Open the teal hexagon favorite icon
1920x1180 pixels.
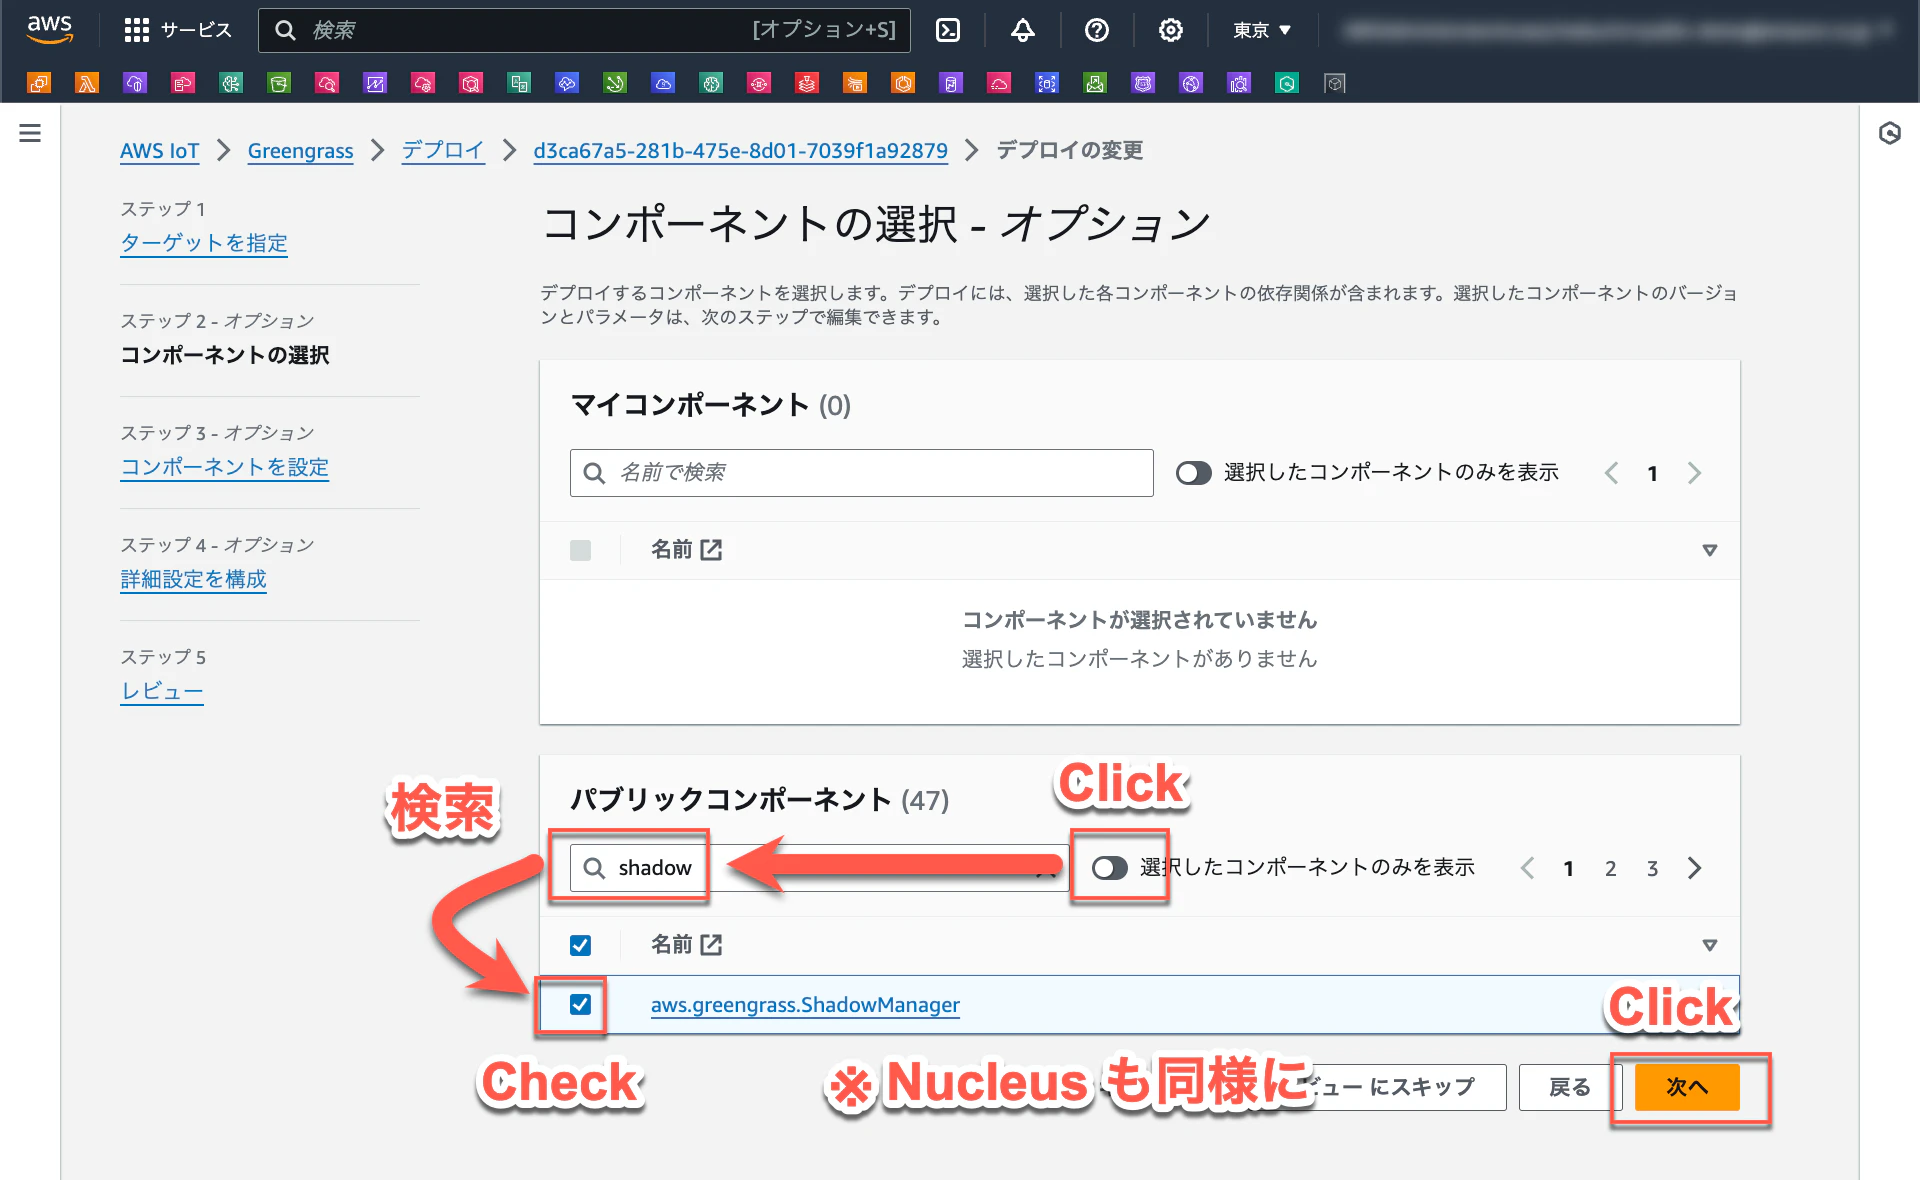pyautogui.click(x=1287, y=83)
